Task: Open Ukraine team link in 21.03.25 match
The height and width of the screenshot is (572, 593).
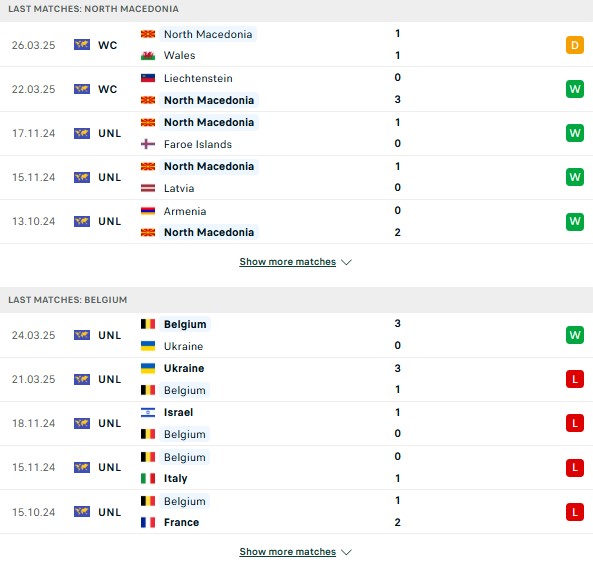Action: [184, 368]
